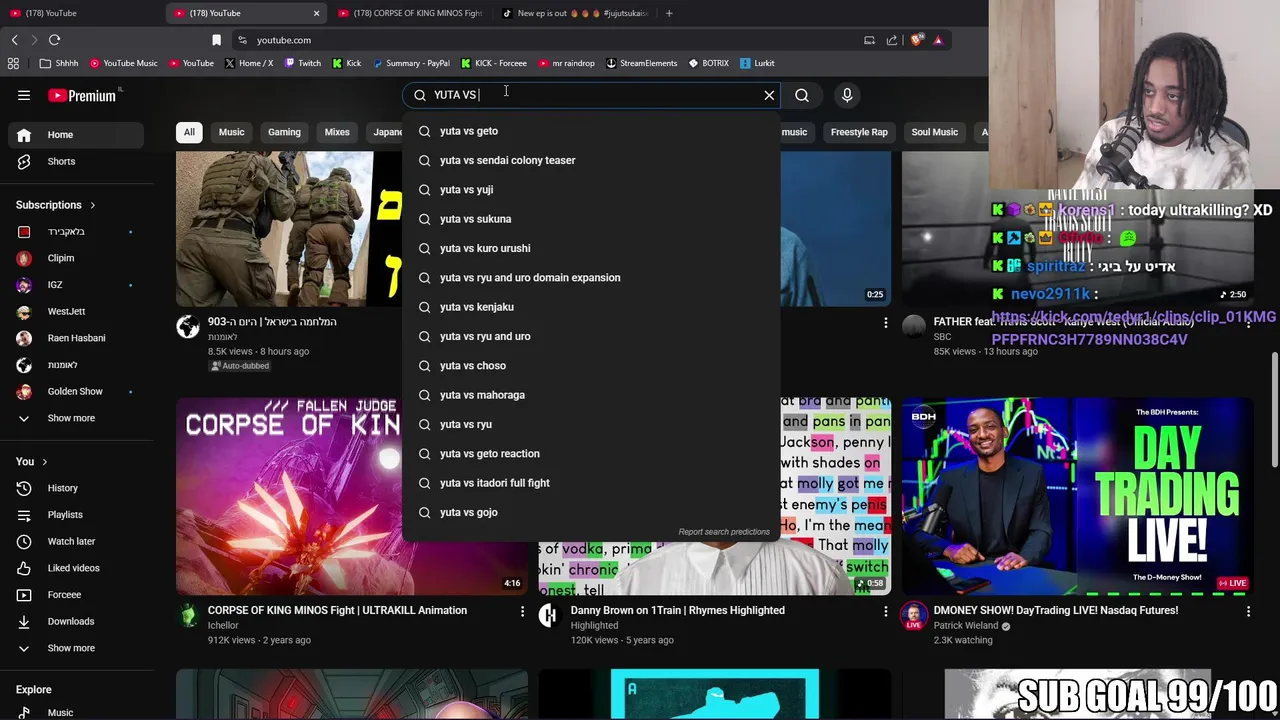Expand the You section arrow
This screenshot has width=1280, height=720.
click(44, 462)
